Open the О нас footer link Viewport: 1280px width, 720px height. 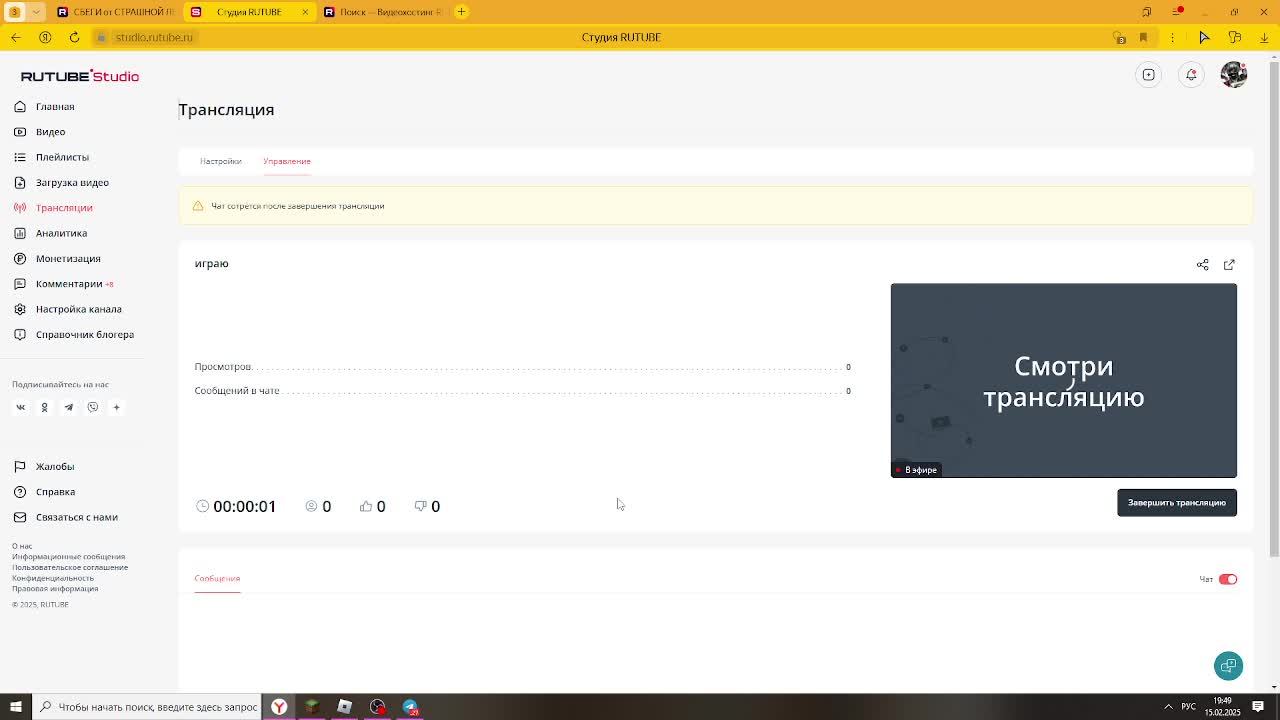coord(22,546)
